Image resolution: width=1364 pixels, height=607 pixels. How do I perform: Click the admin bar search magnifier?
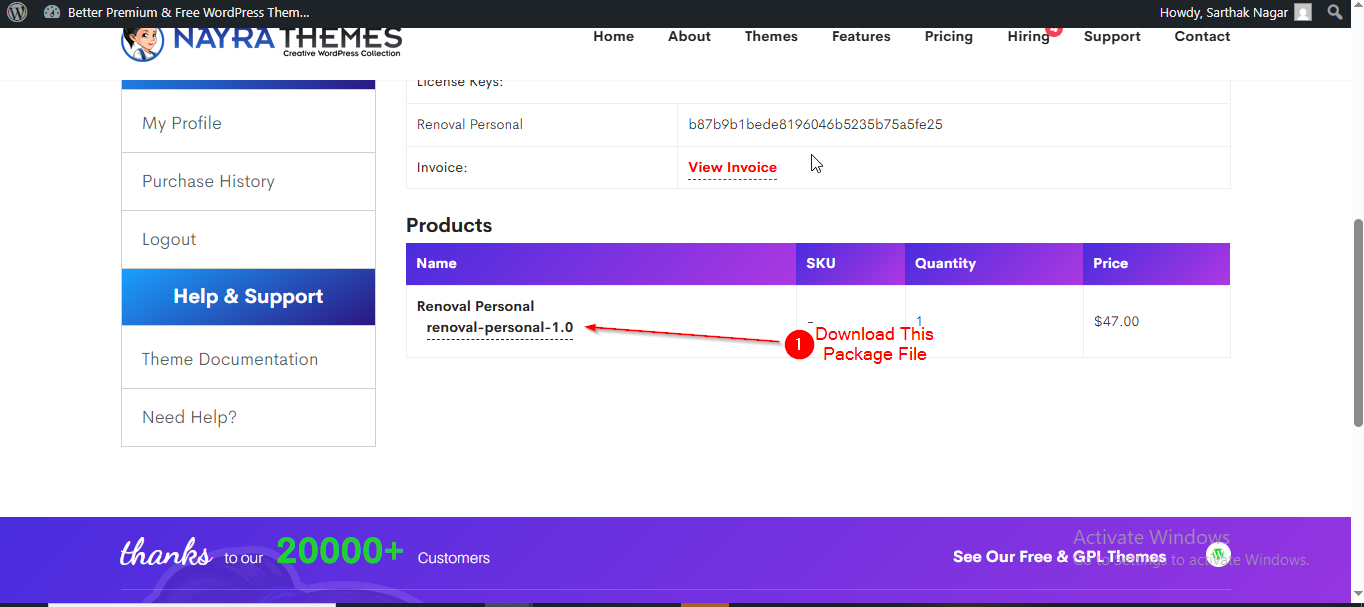click(1334, 13)
